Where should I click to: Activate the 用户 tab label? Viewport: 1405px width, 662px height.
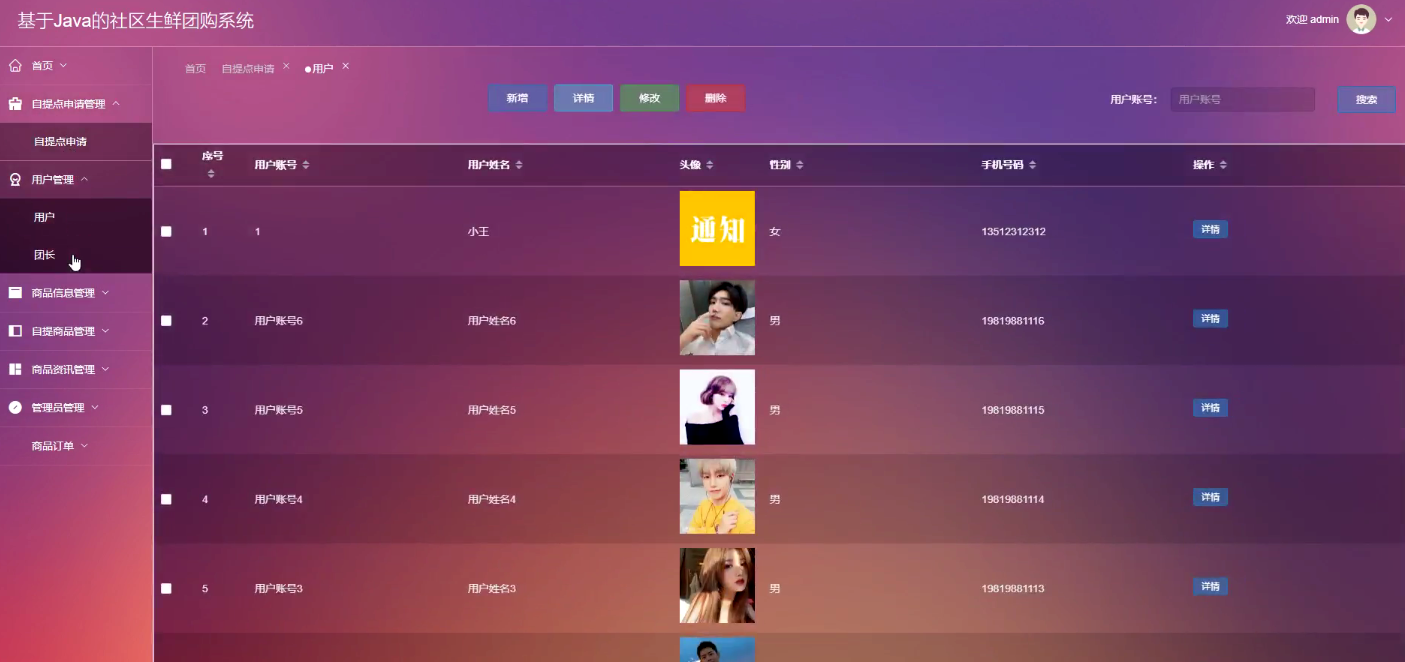tap(322, 69)
